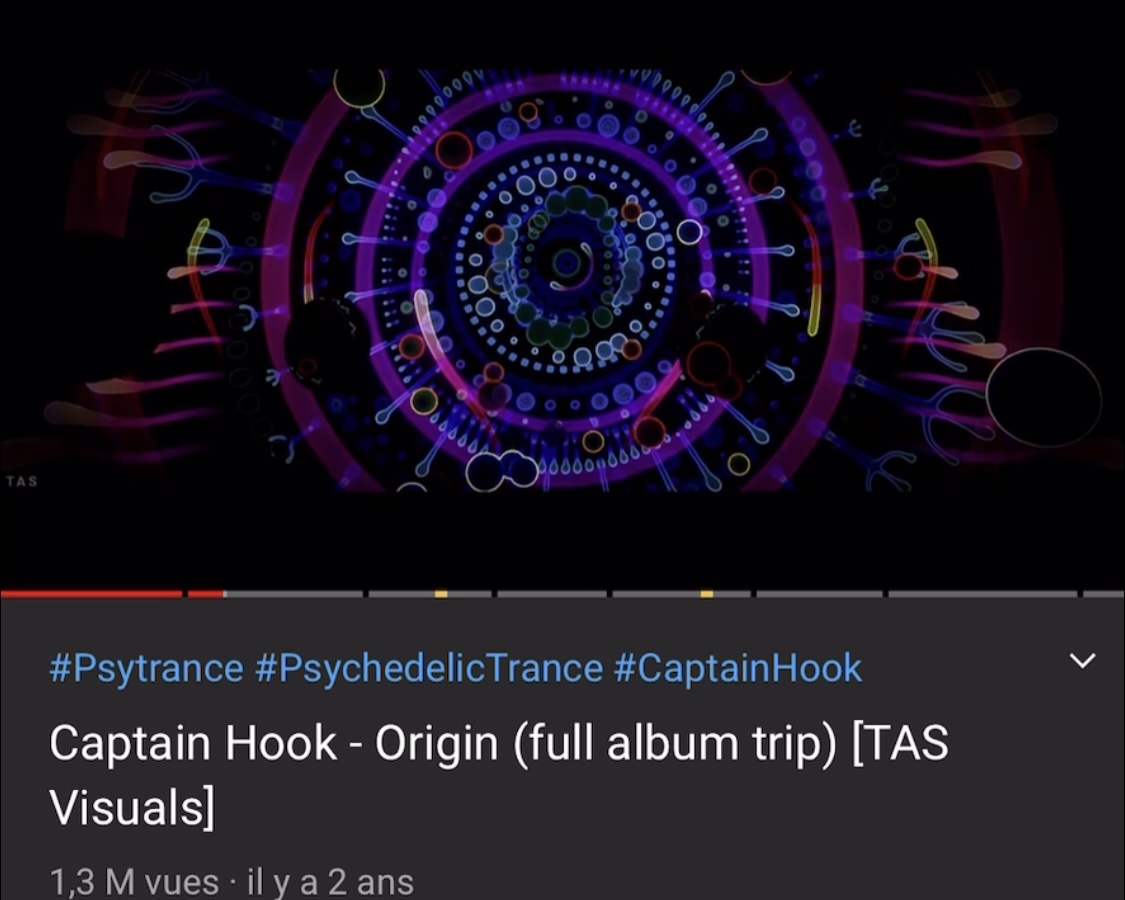
Task: Open the #Psytrance hashtag
Action: coord(146,668)
